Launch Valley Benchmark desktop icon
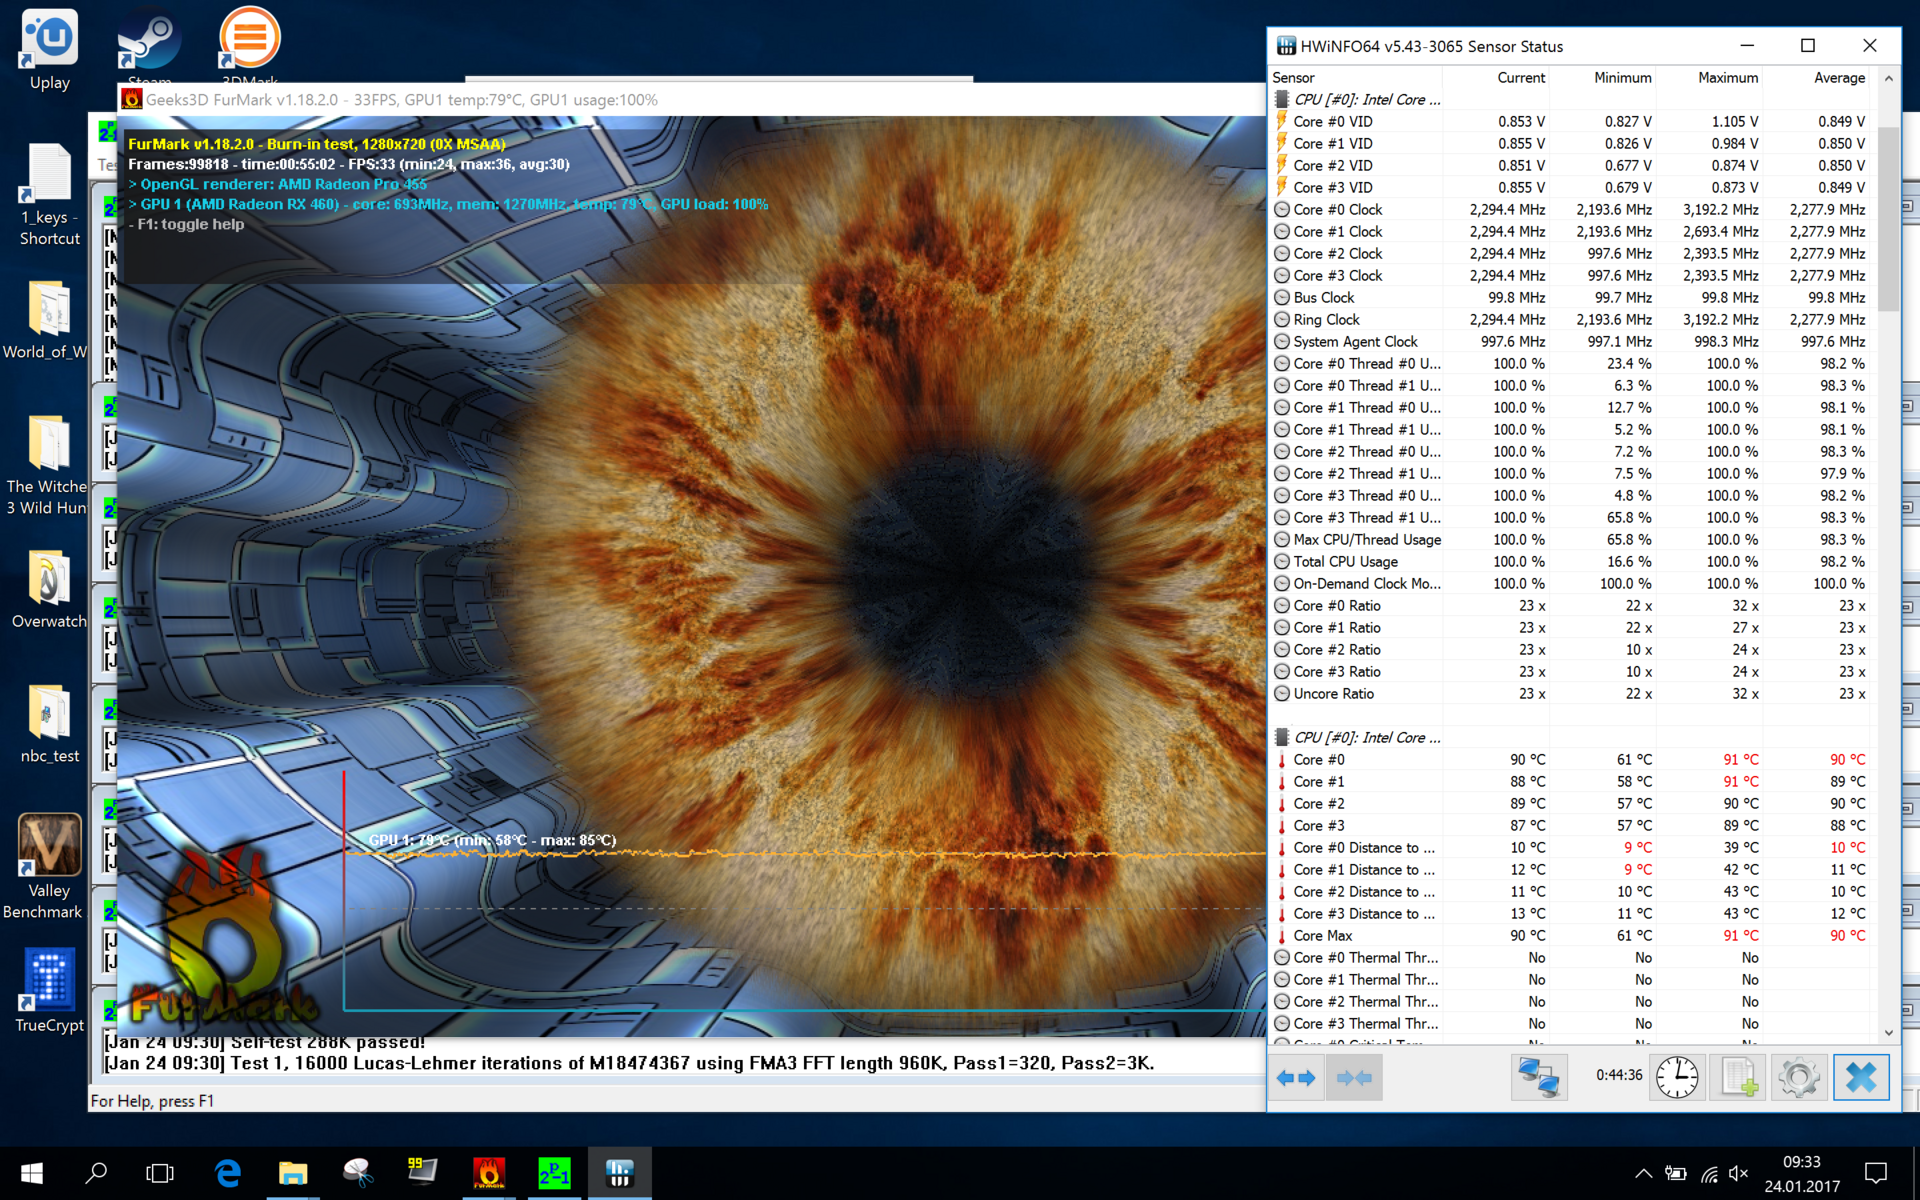 tap(46, 866)
